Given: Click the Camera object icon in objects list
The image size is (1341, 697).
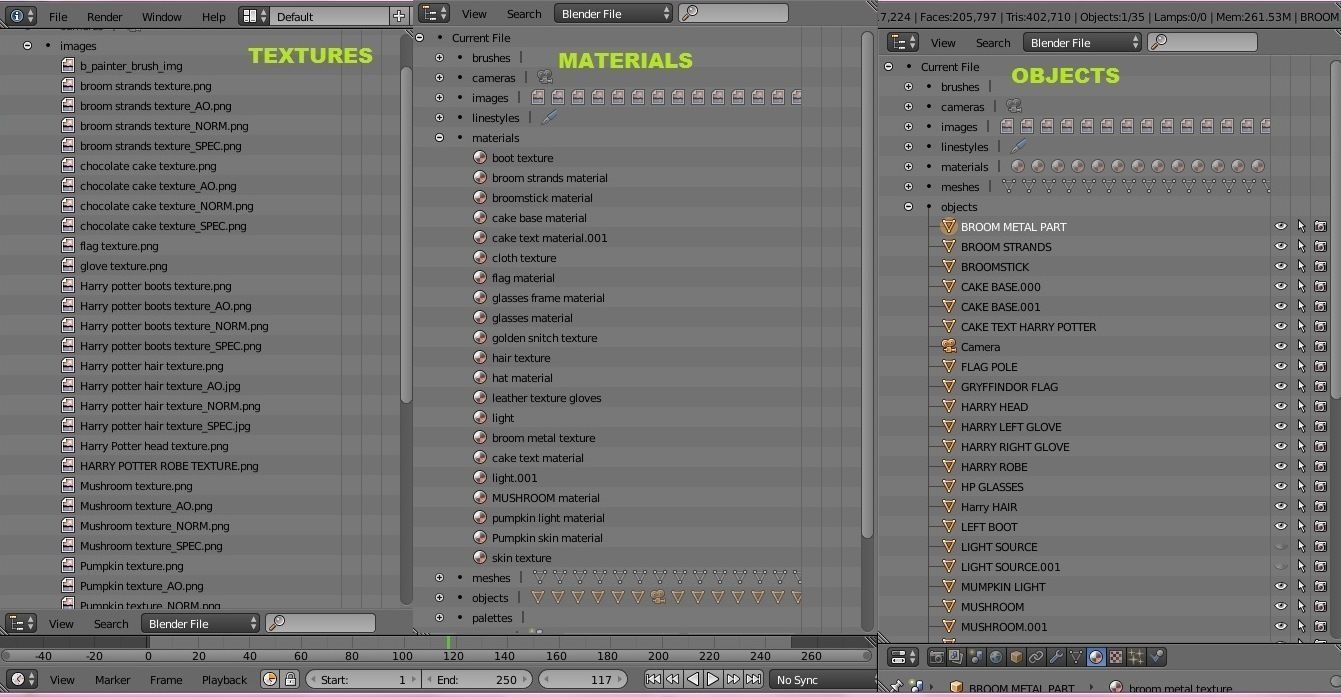Looking at the screenshot, I should (949, 347).
